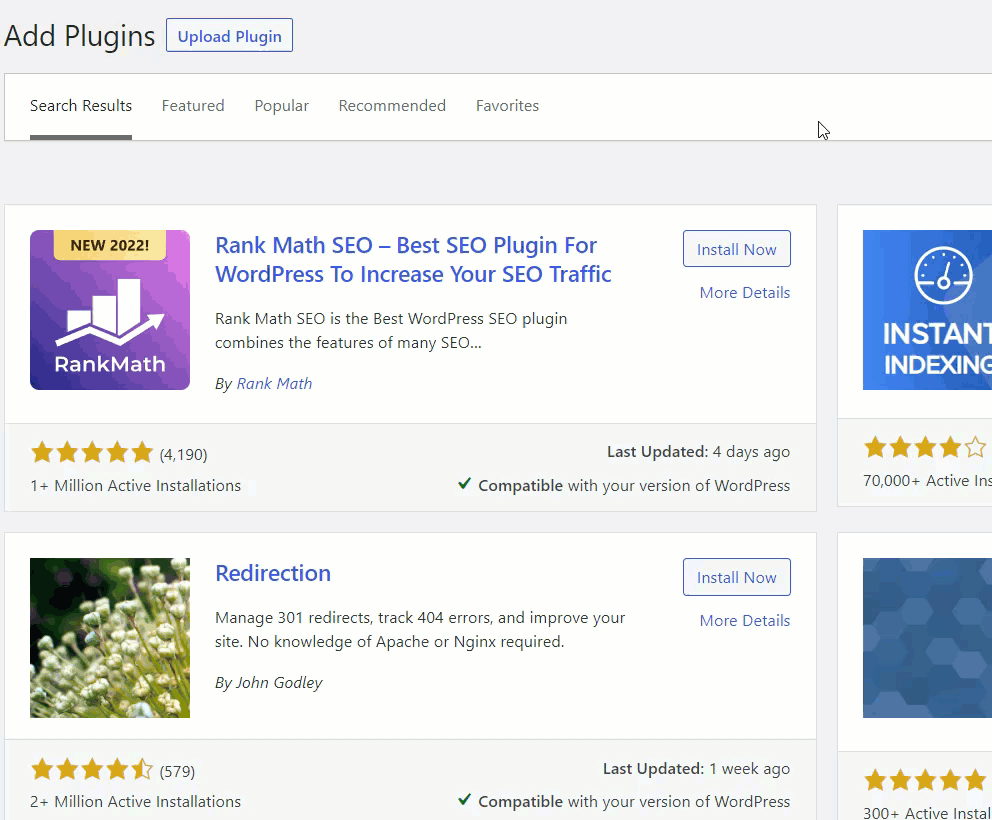Click Rank Math's five-star rating
Screen dimensions: 992x820
92,453
